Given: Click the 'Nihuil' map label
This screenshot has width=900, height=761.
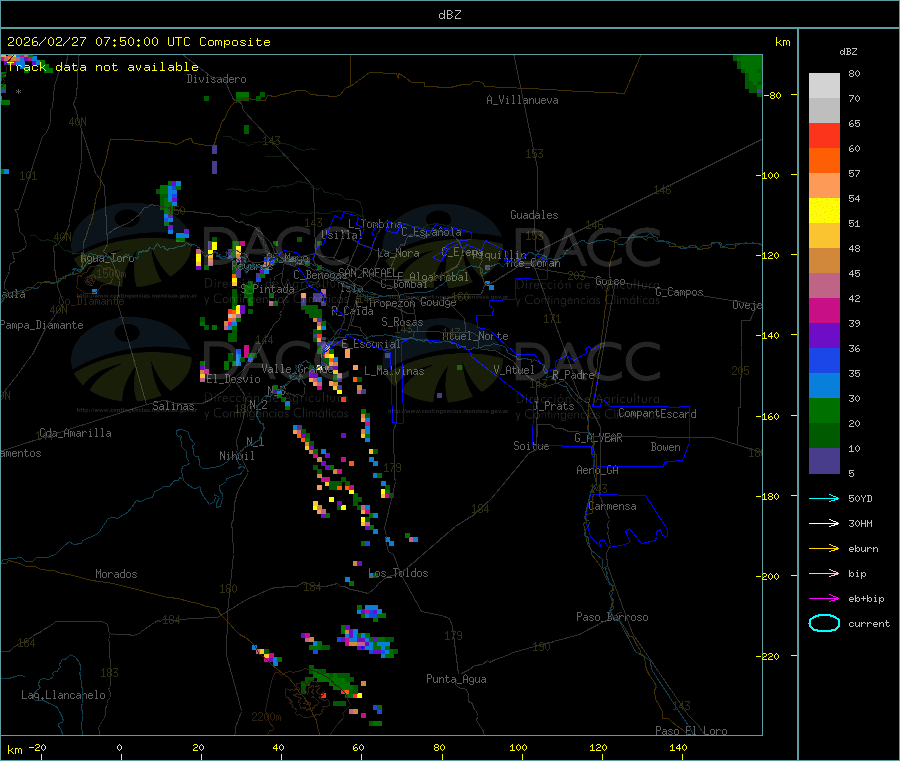Looking at the screenshot, I should [236, 456].
